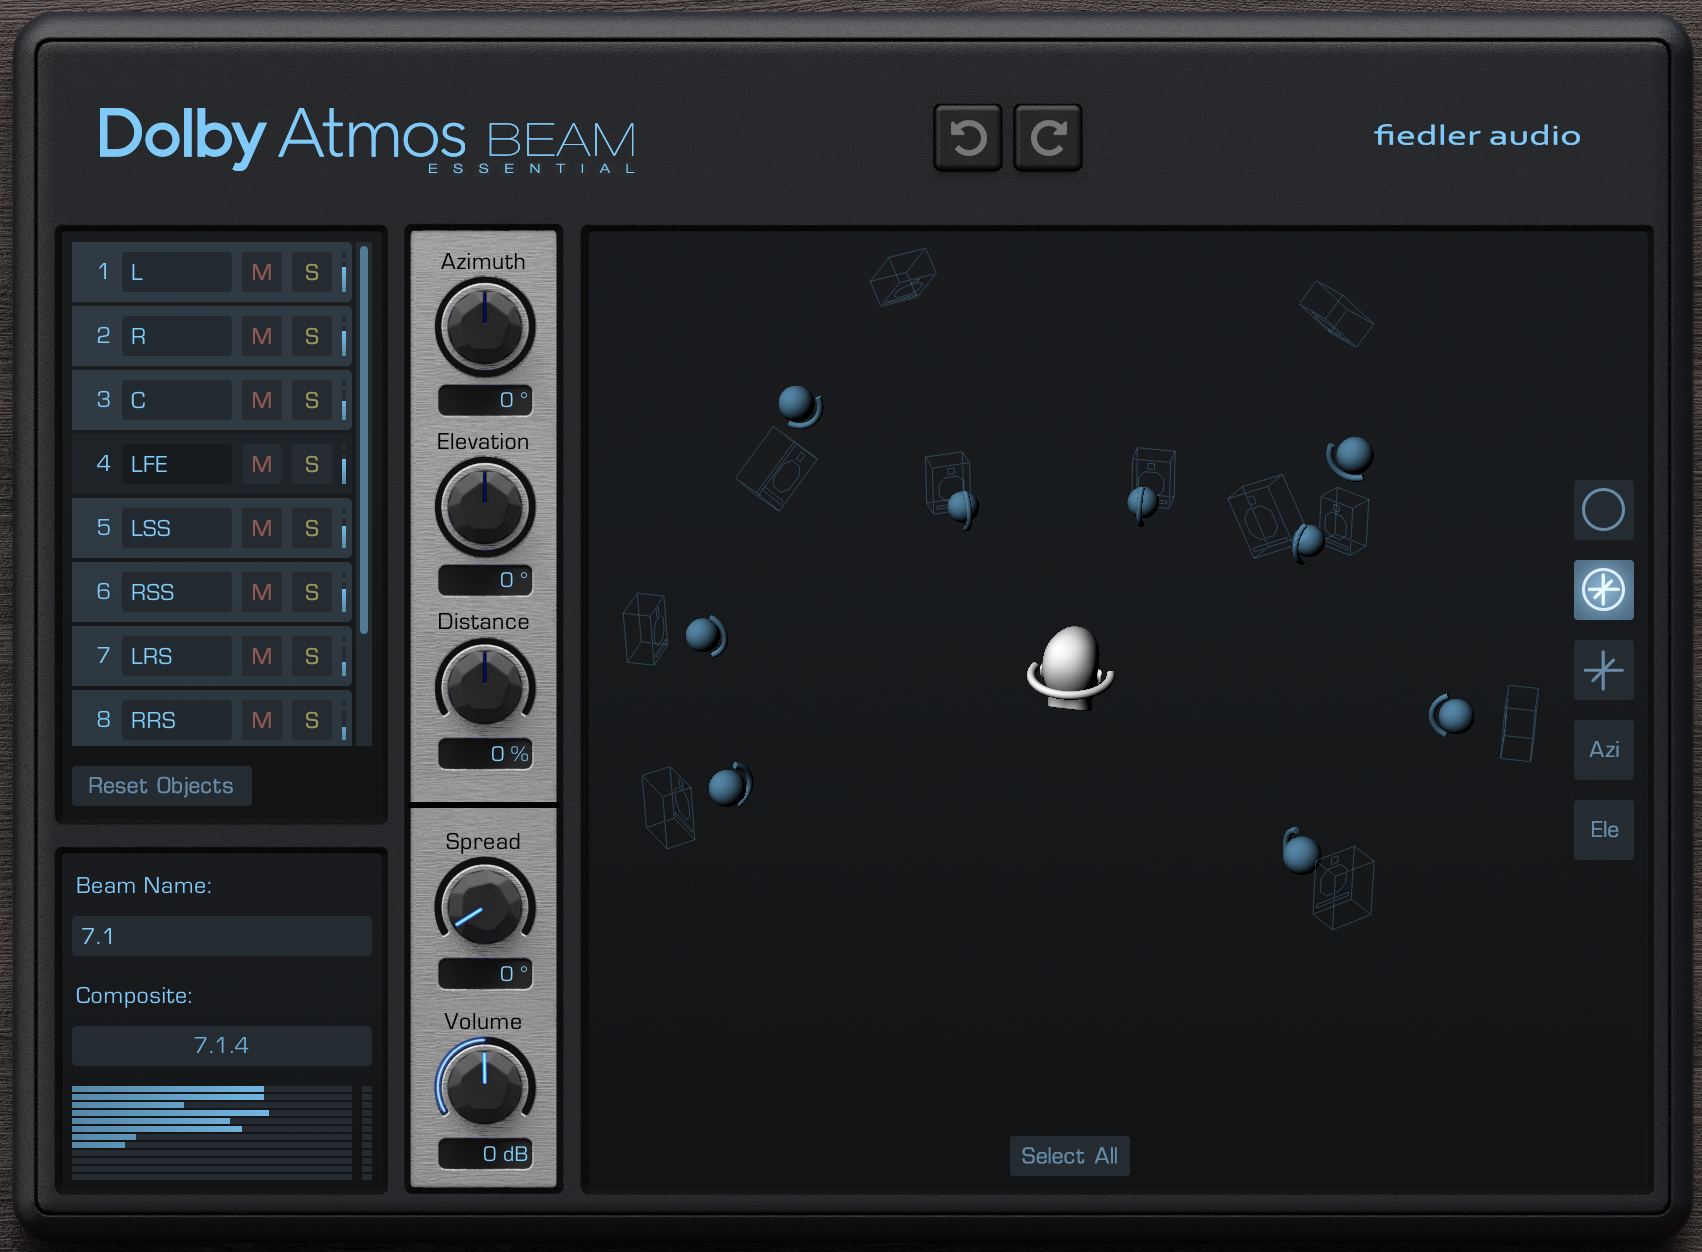Solo channel 1 L
The width and height of the screenshot is (1702, 1252).
pos(312,272)
